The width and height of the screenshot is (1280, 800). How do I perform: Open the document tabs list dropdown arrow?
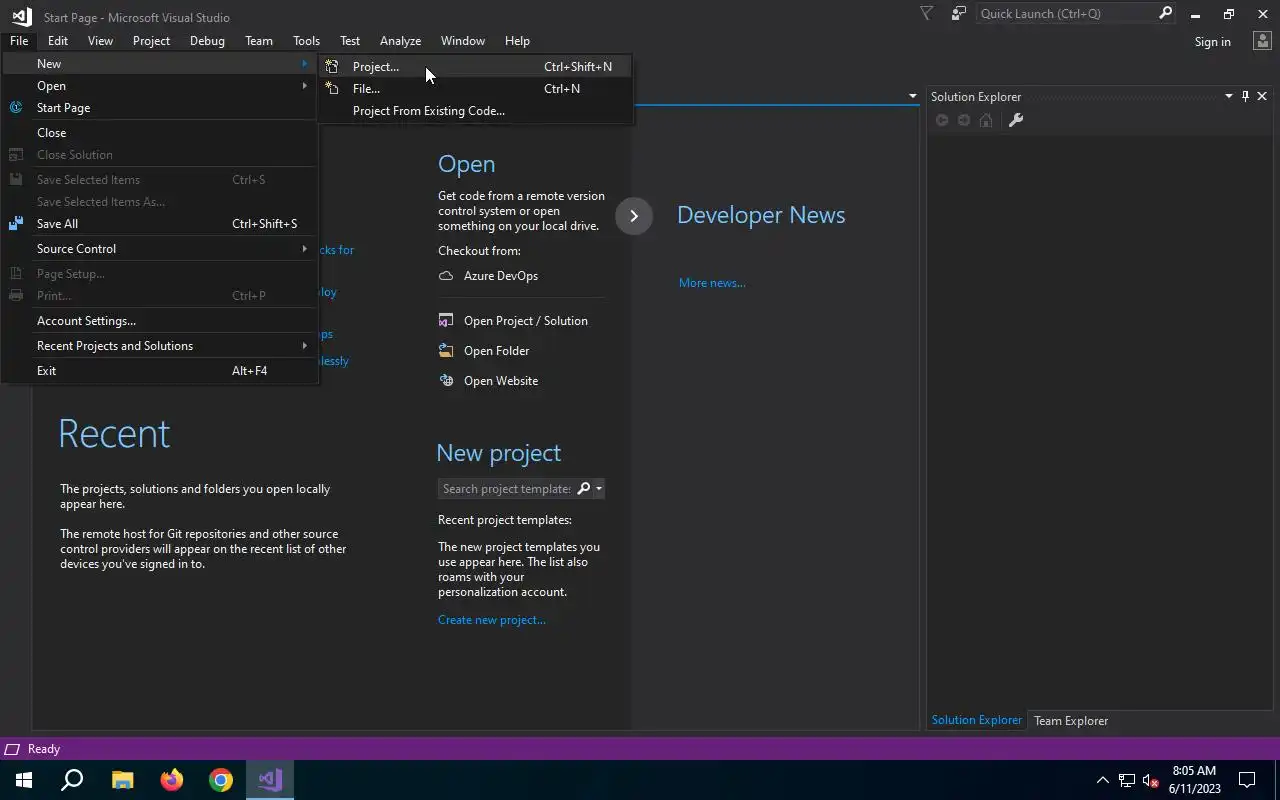[x=912, y=96]
